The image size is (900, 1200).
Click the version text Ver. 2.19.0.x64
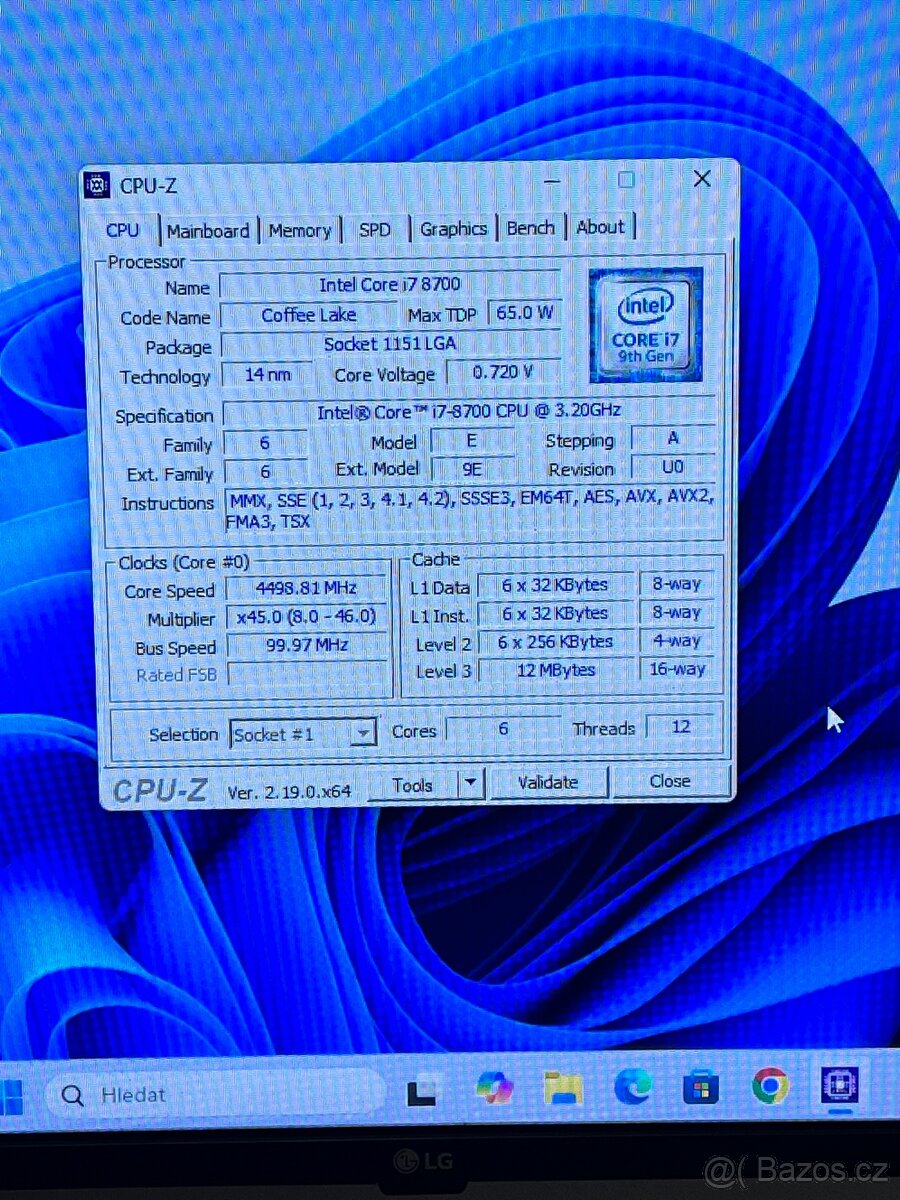point(290,791)
